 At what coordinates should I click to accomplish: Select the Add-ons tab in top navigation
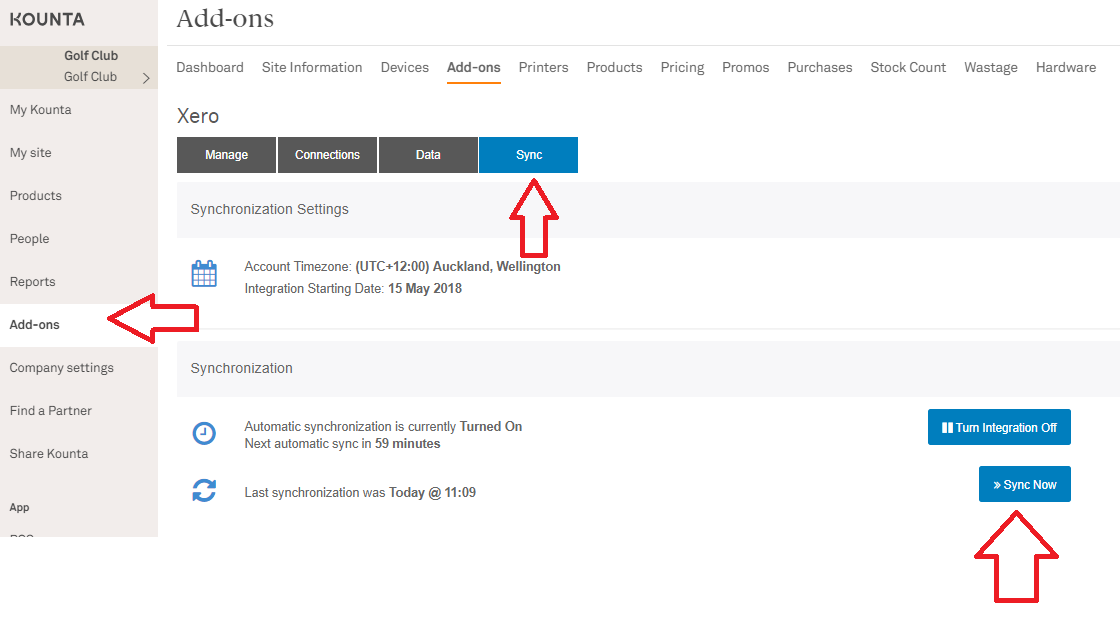[x=474, y=67]
